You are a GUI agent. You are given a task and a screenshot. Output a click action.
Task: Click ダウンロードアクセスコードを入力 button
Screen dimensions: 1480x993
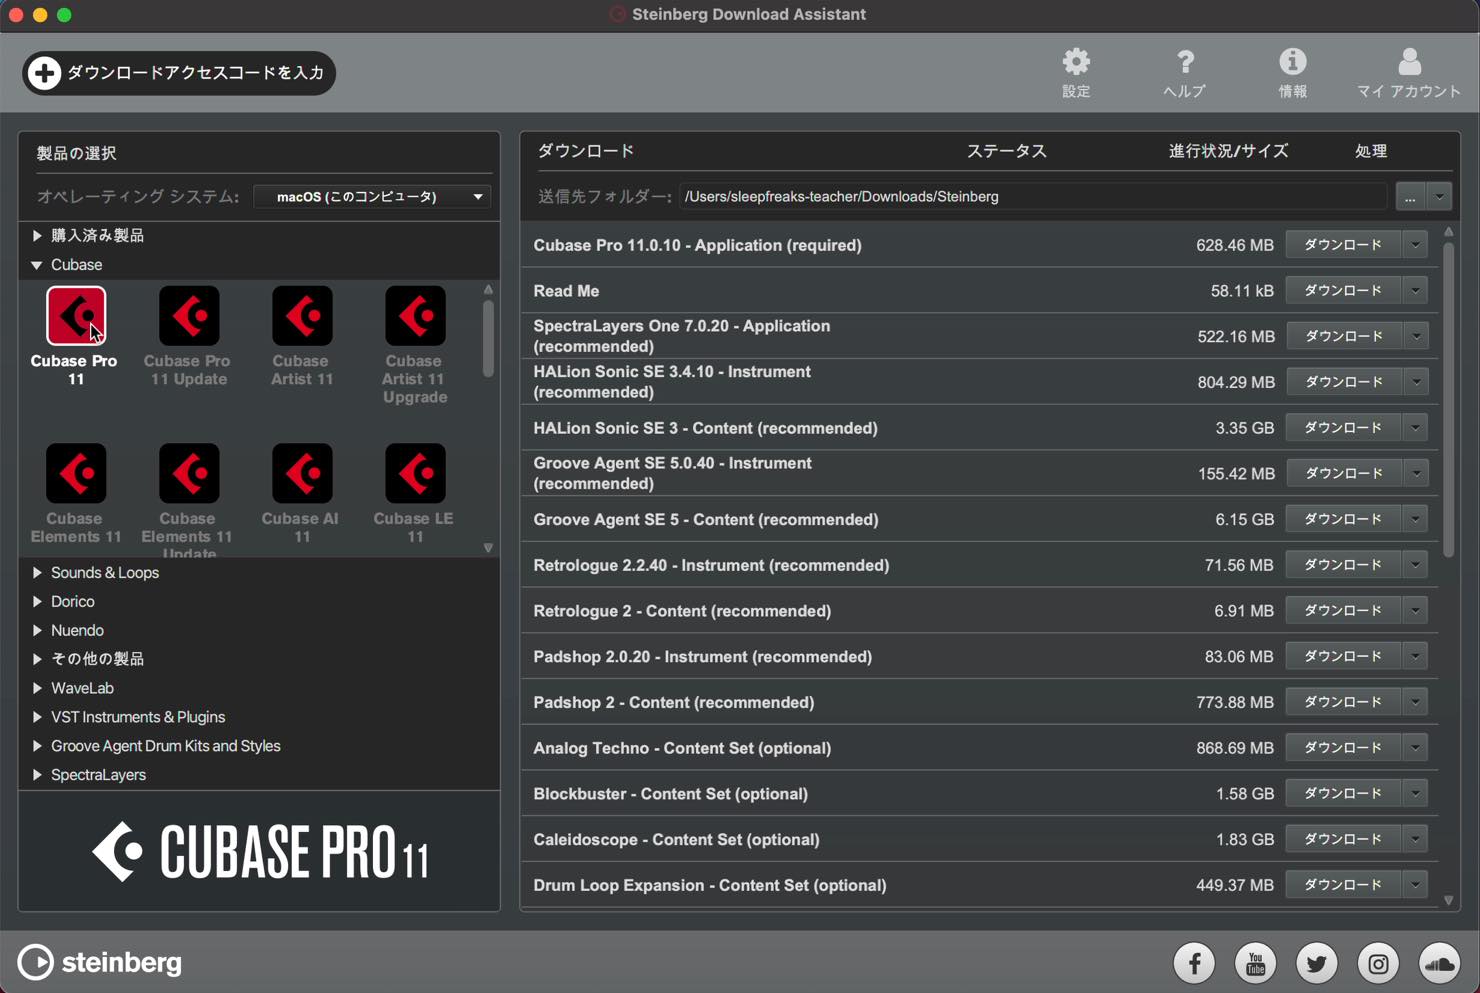pos(179,73)
